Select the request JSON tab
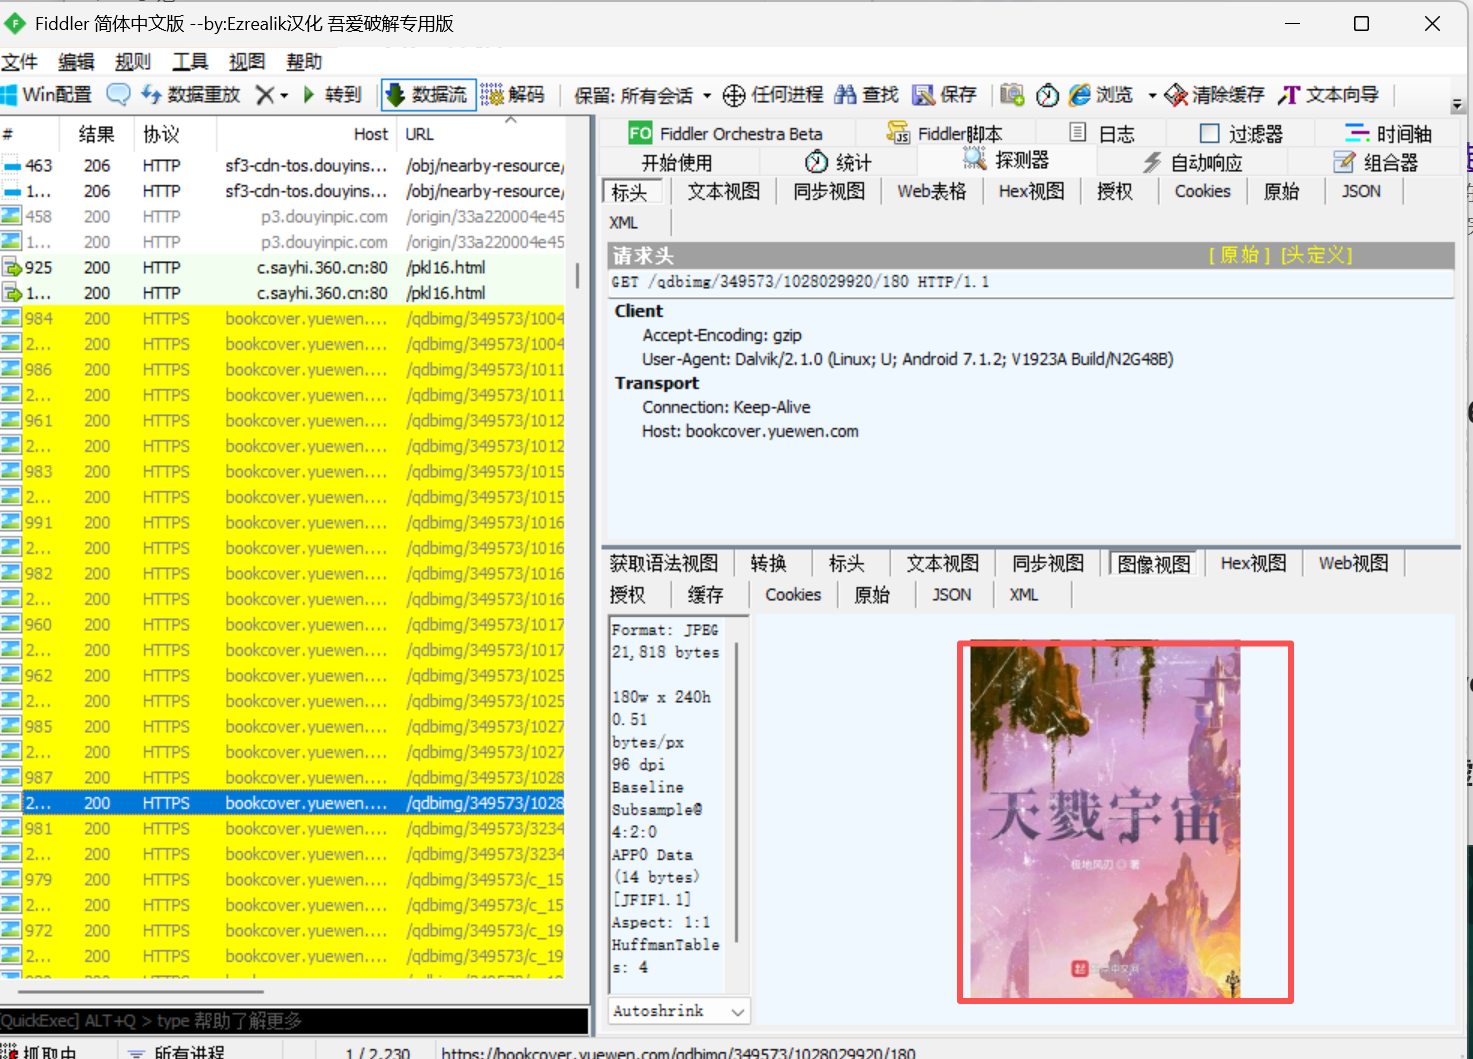This screenshot has height=1059, width=1473. [1361, 192]
